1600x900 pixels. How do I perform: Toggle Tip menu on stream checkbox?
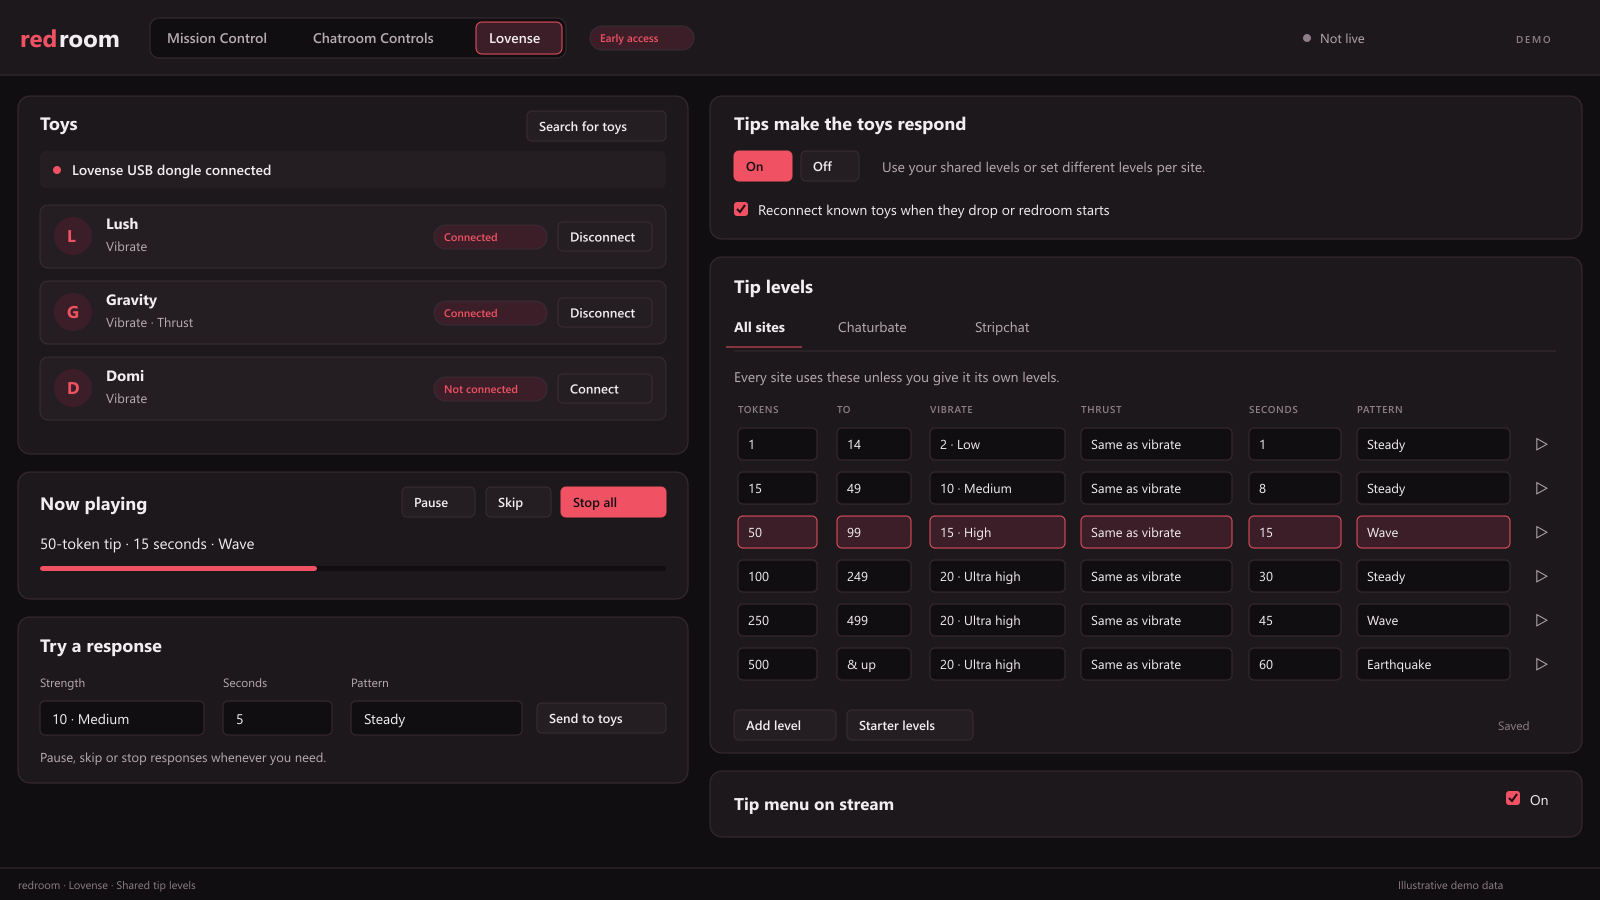tap(1513, 798)
